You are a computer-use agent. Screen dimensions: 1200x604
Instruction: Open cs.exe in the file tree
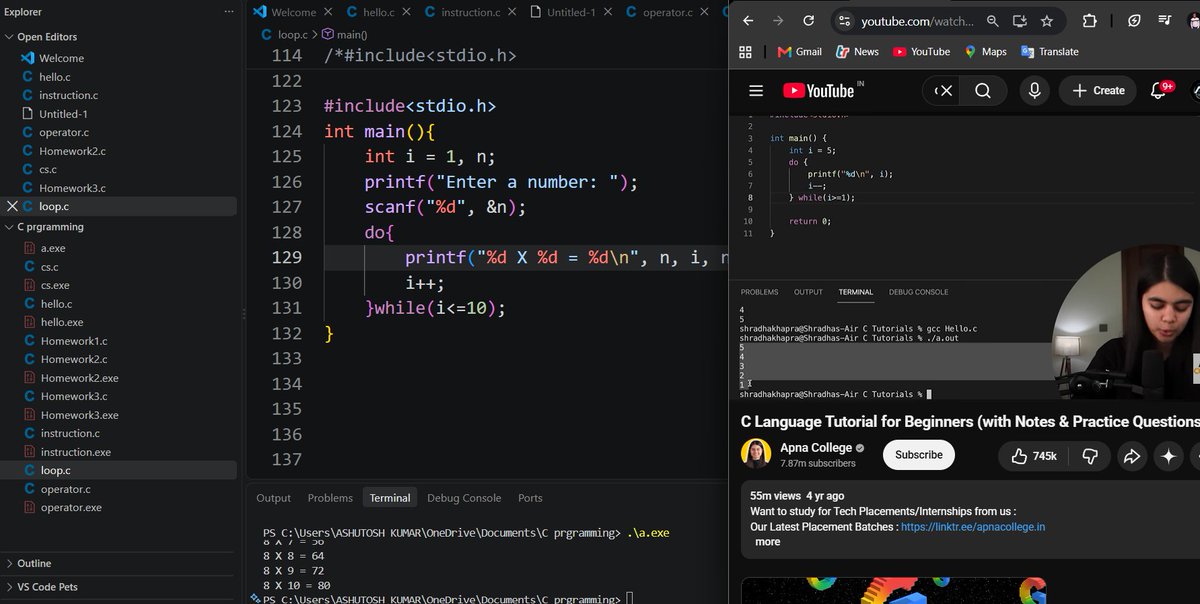[55, 285]
